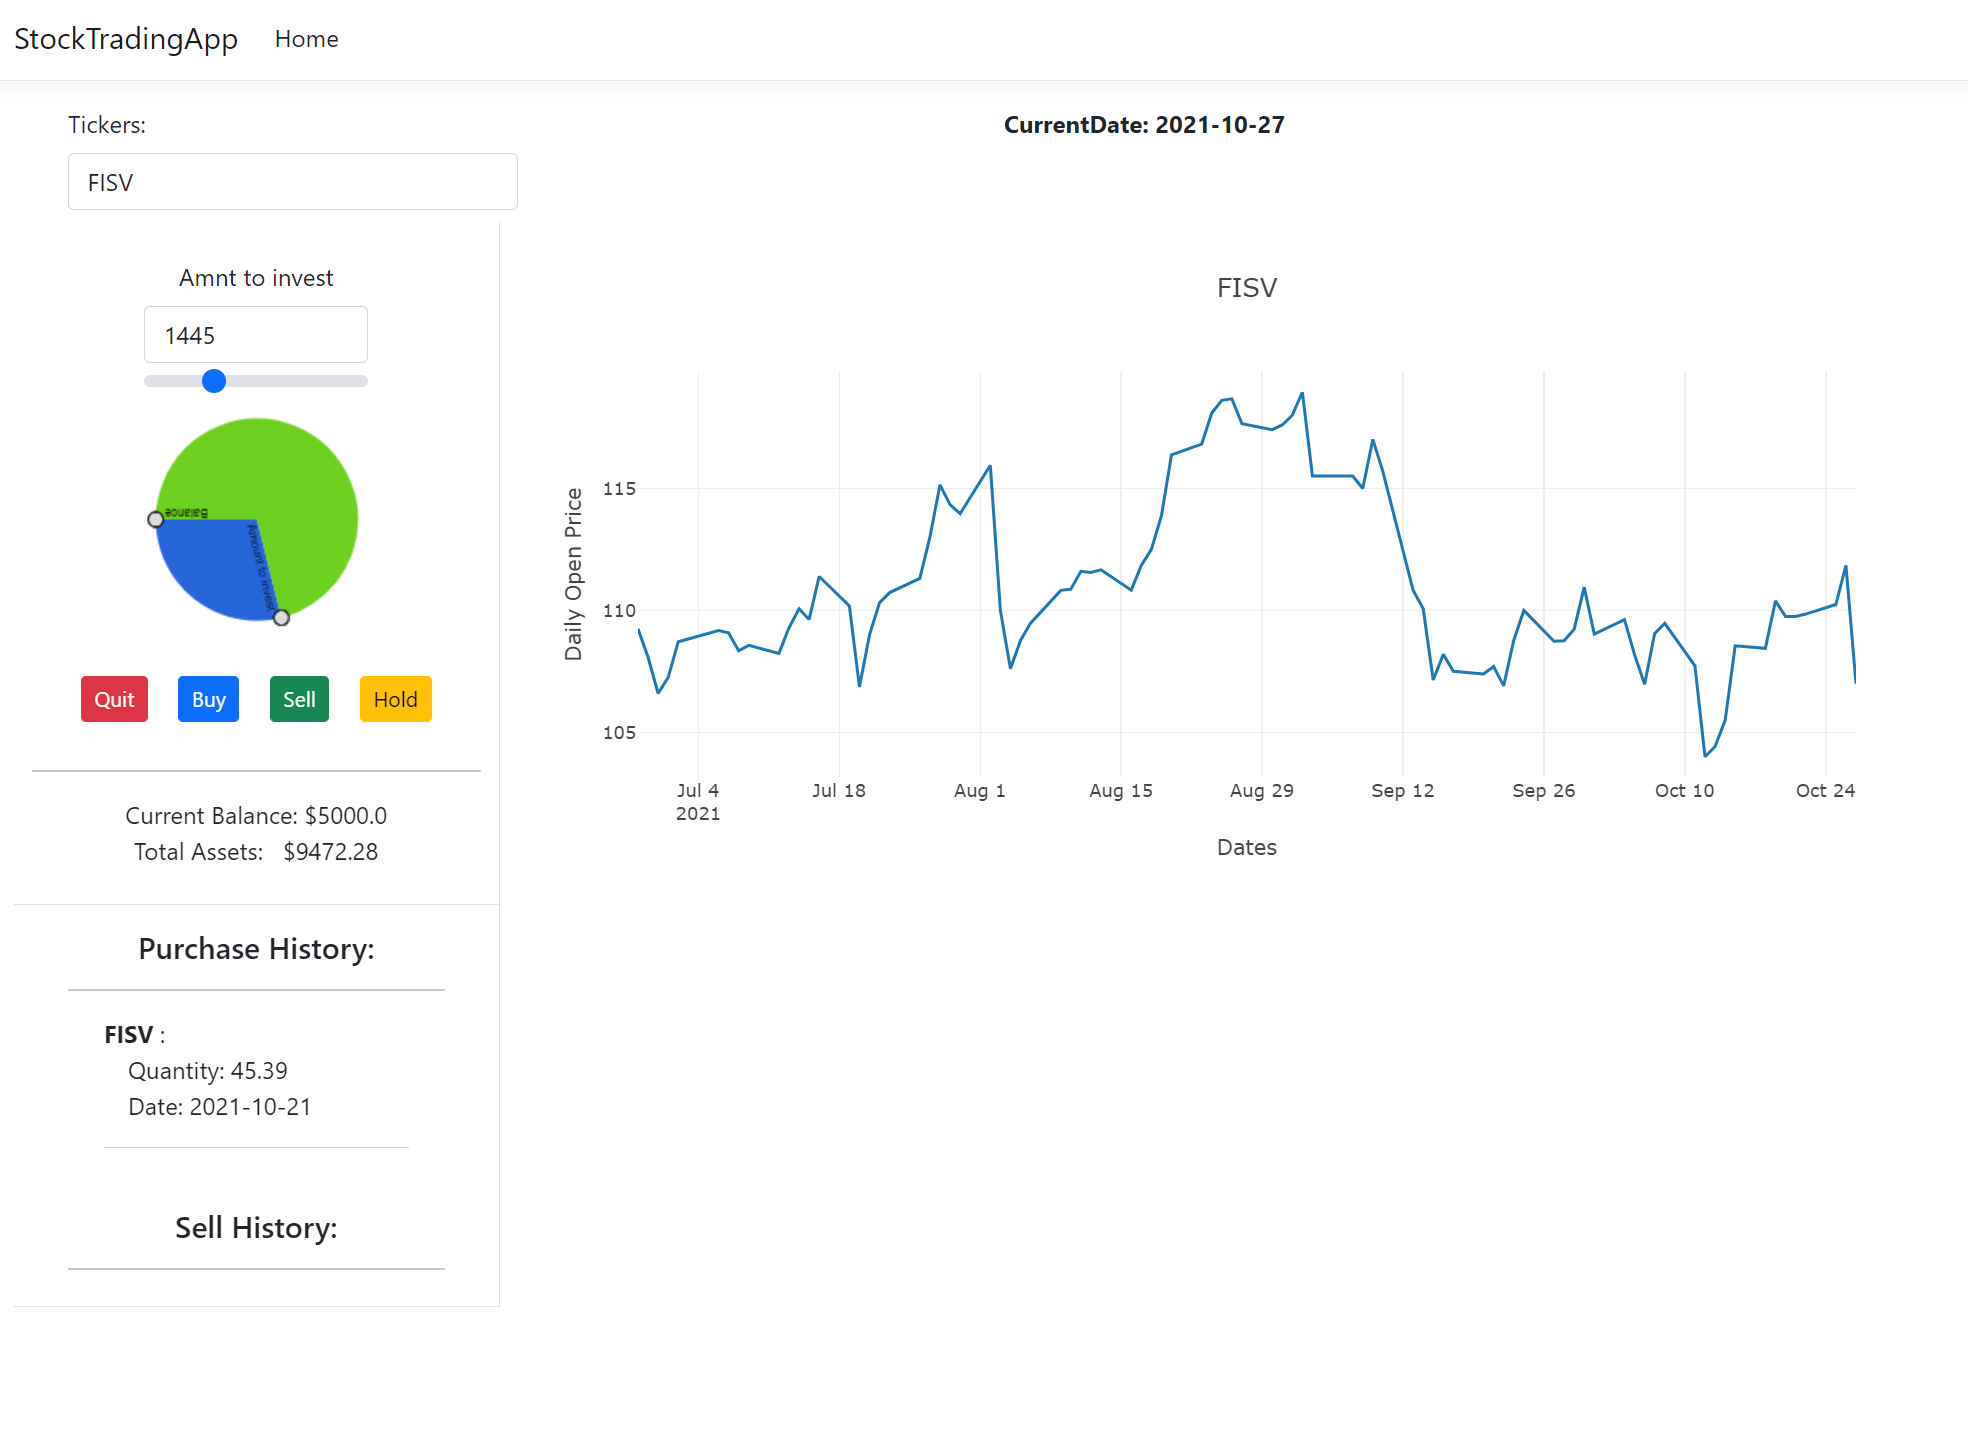Screen dimensions: 1968x1429
Task: Click the Amnt to invest label
Action: click(256, 278)
